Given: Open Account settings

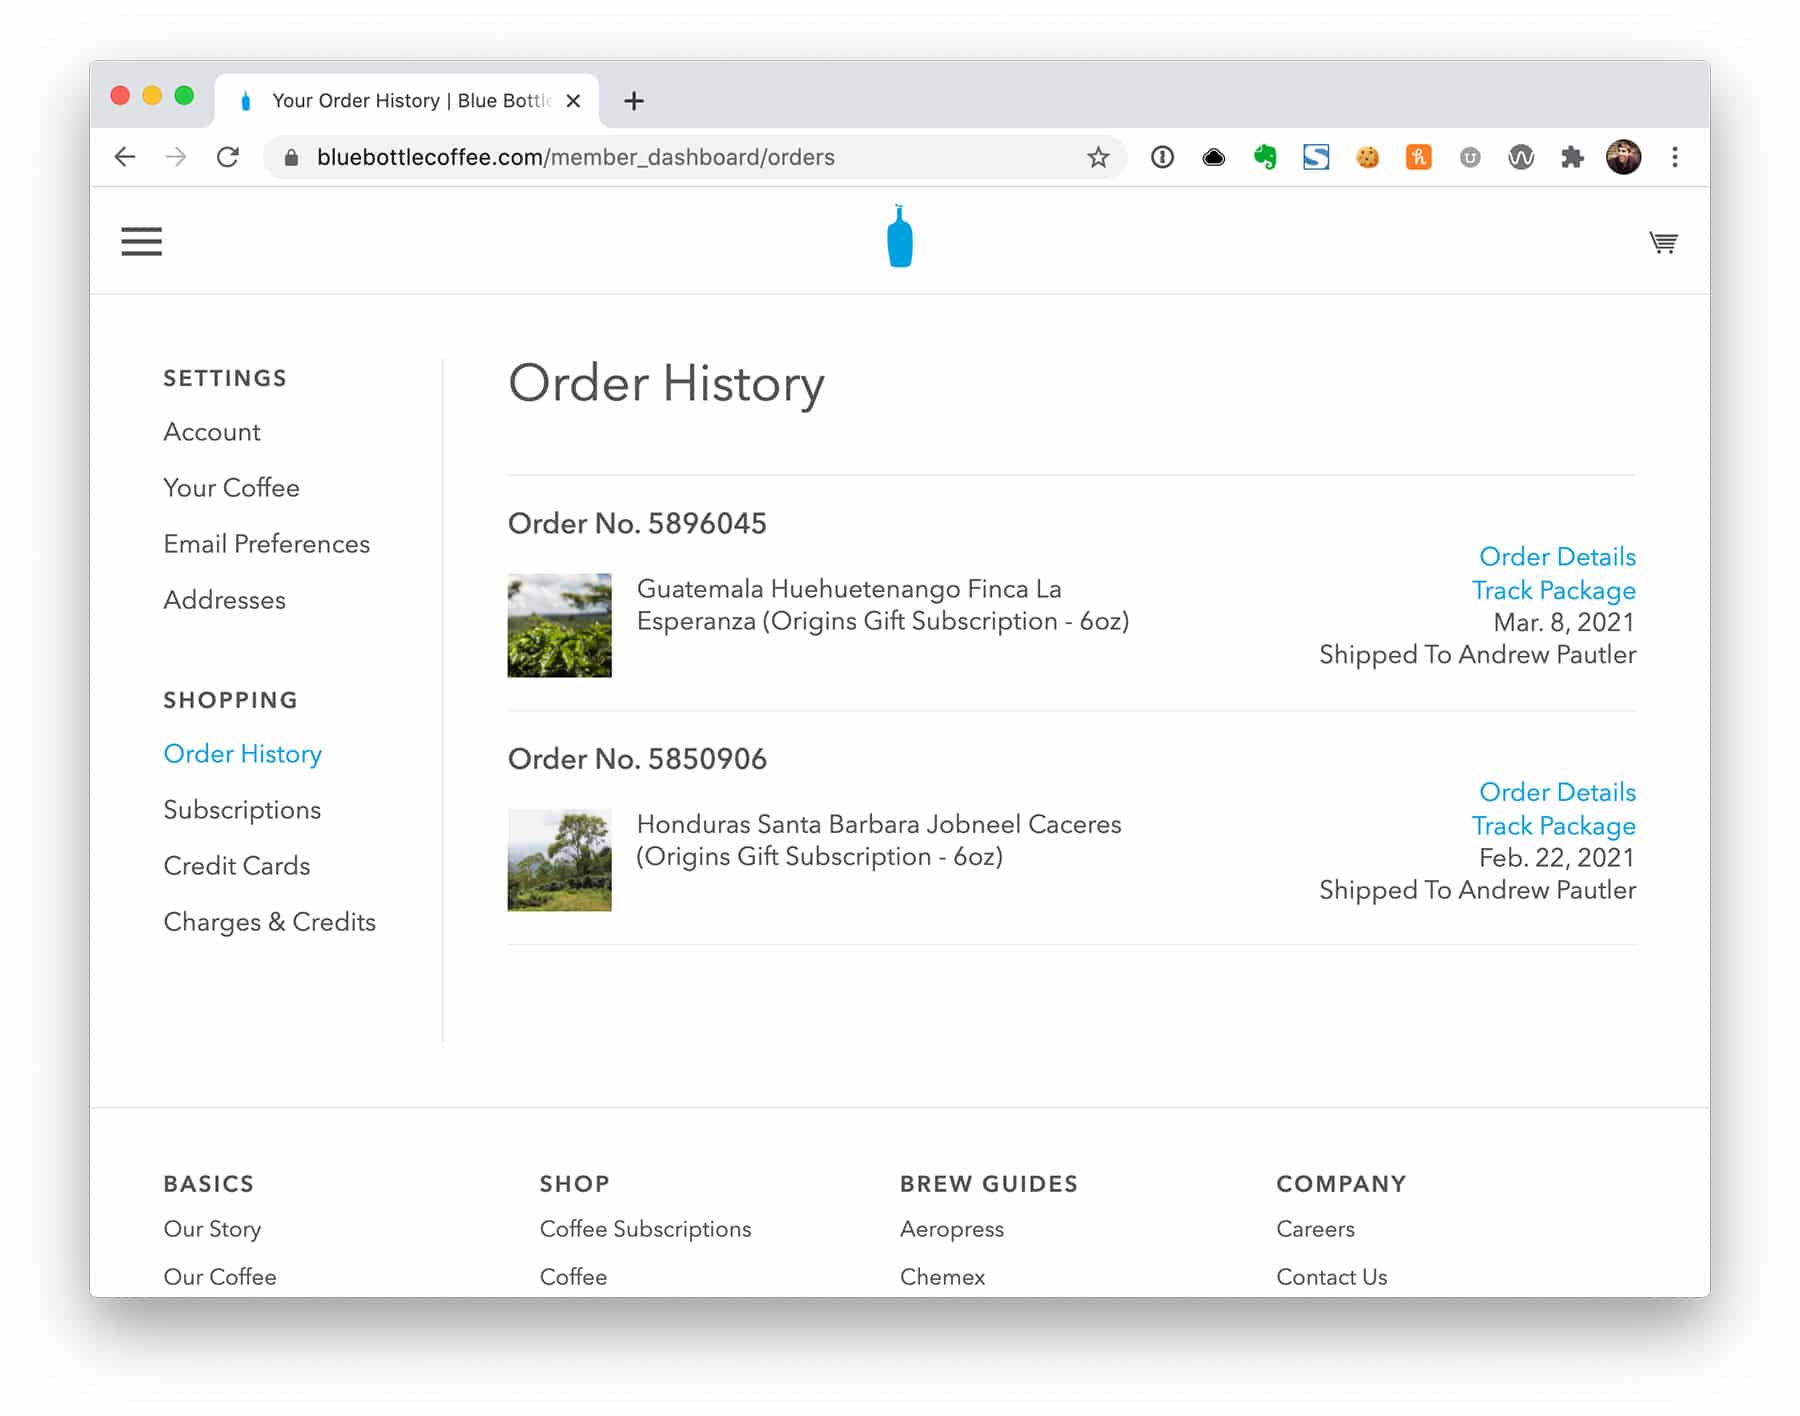Looking at the screenshot, I should (211, 432).
